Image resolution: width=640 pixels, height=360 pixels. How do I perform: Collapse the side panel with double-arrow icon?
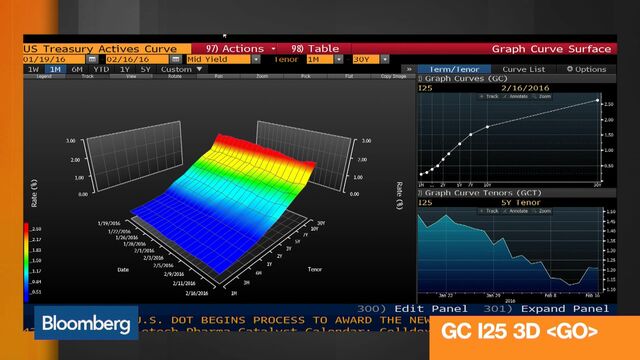click(409, 69)
